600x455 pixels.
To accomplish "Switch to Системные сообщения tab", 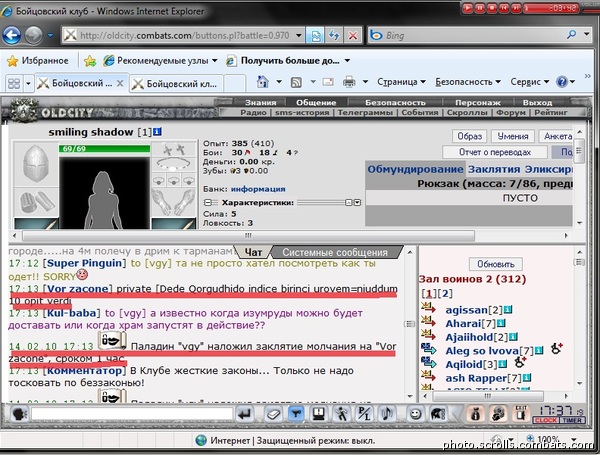I will click(x=335, y=253).
